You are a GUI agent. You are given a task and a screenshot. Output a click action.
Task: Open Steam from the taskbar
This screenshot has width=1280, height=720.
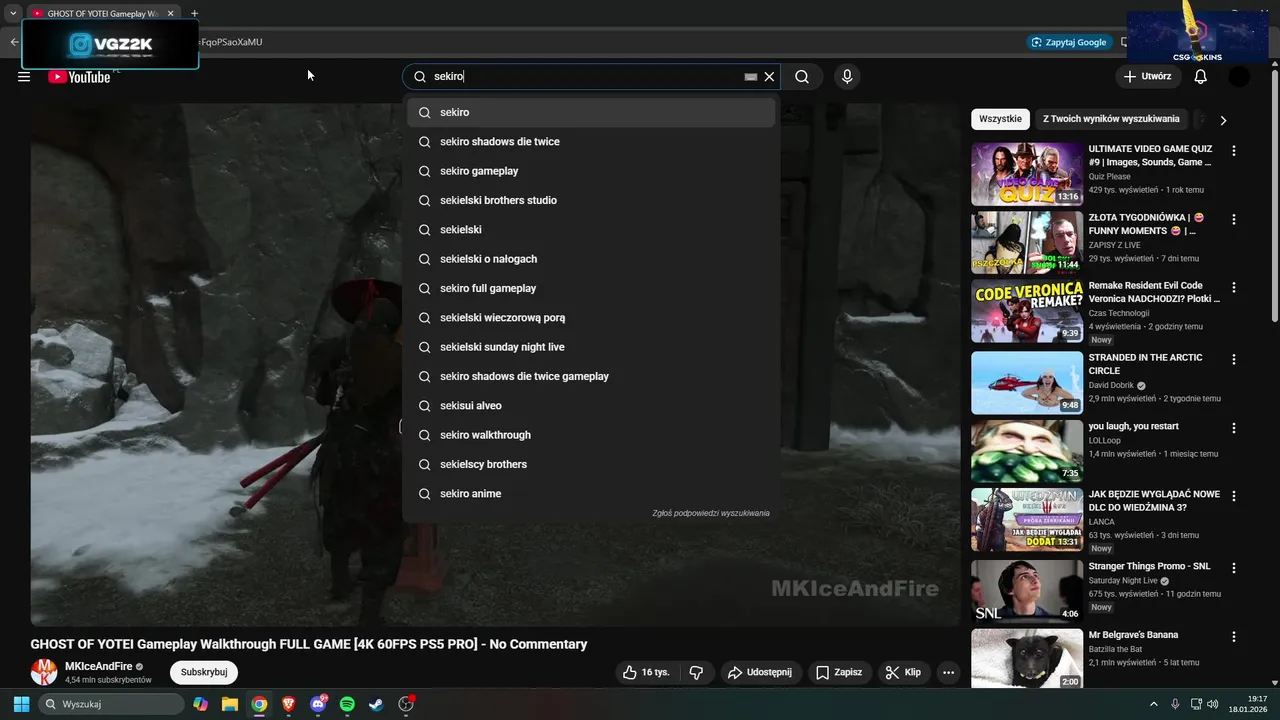(376, 704)
